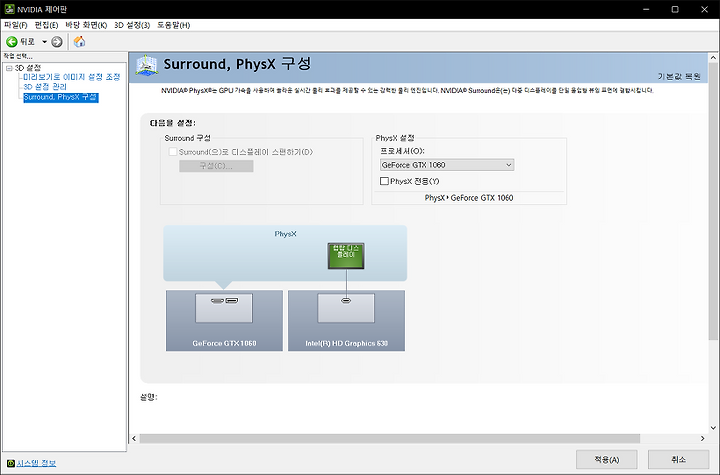Click the PhysX ‣ GeForce GTX 1060 status text
This screenshot has width=720, height=475.
click(x=469, y=198)
